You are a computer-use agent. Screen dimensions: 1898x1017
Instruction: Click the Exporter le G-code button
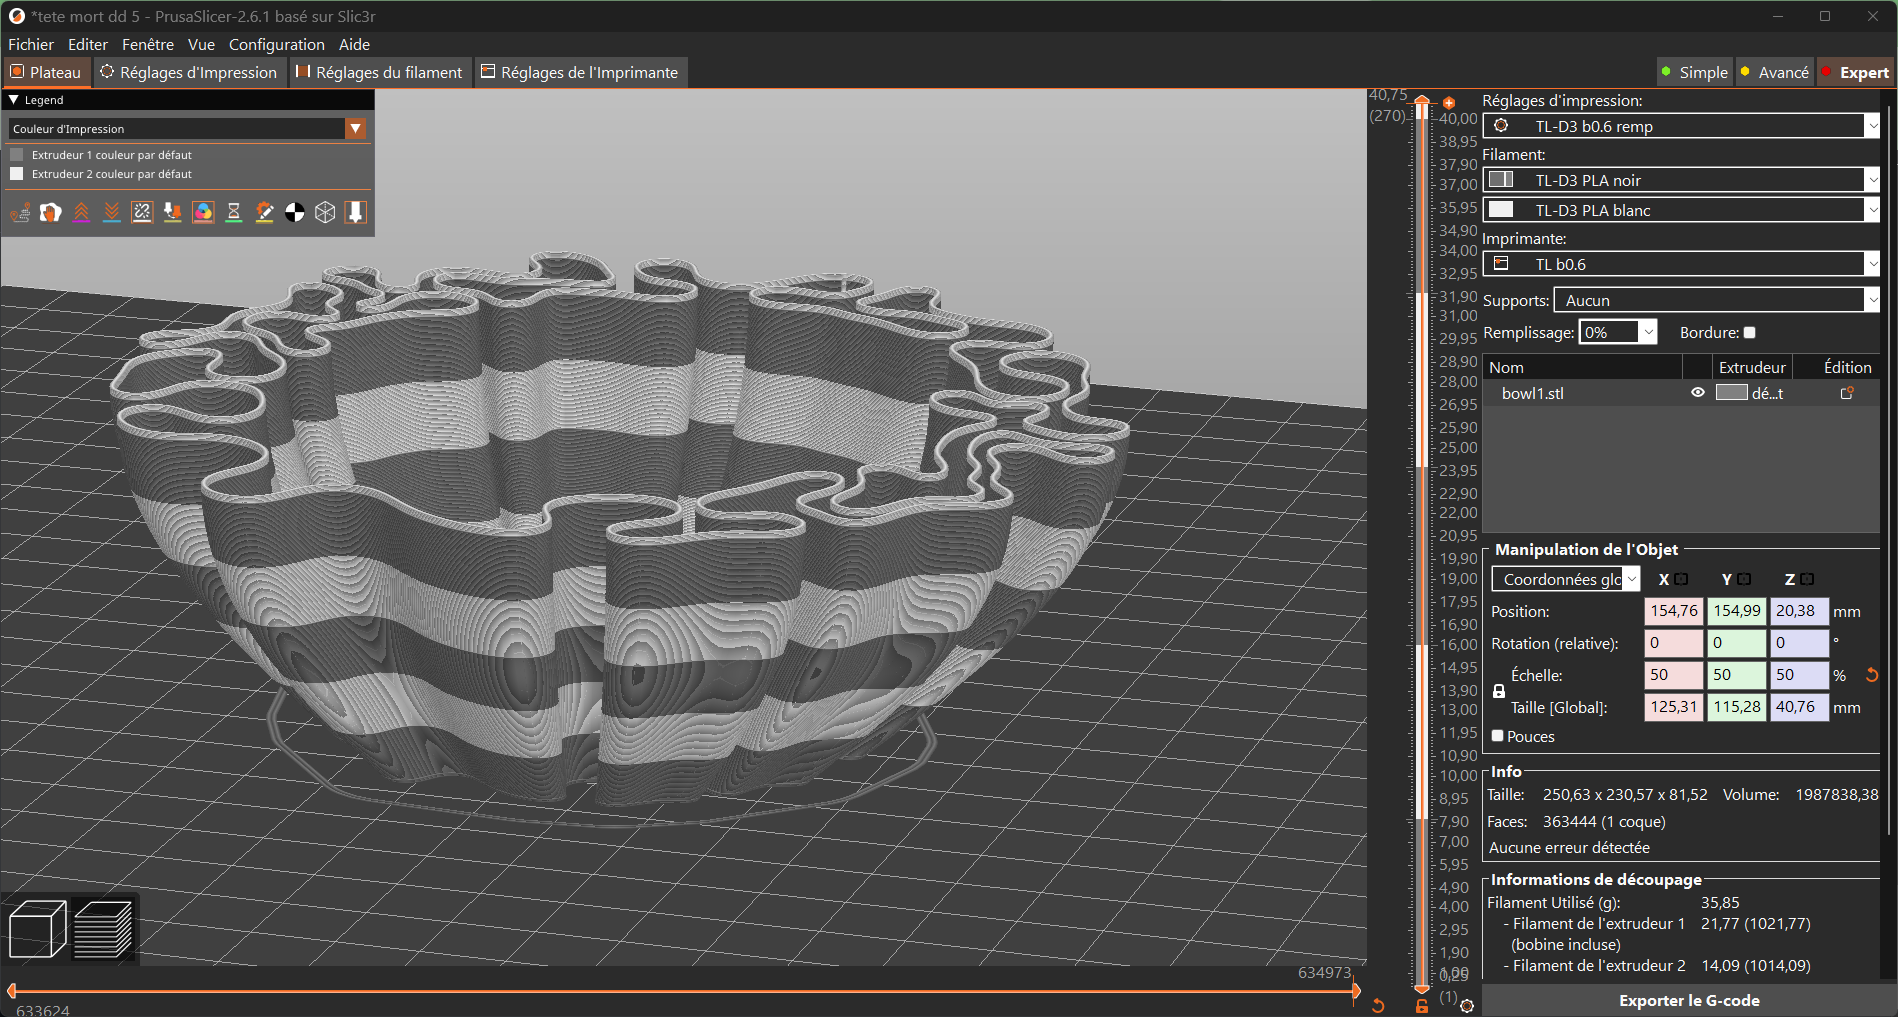pyautogui.click(x=1689, y=1000)
